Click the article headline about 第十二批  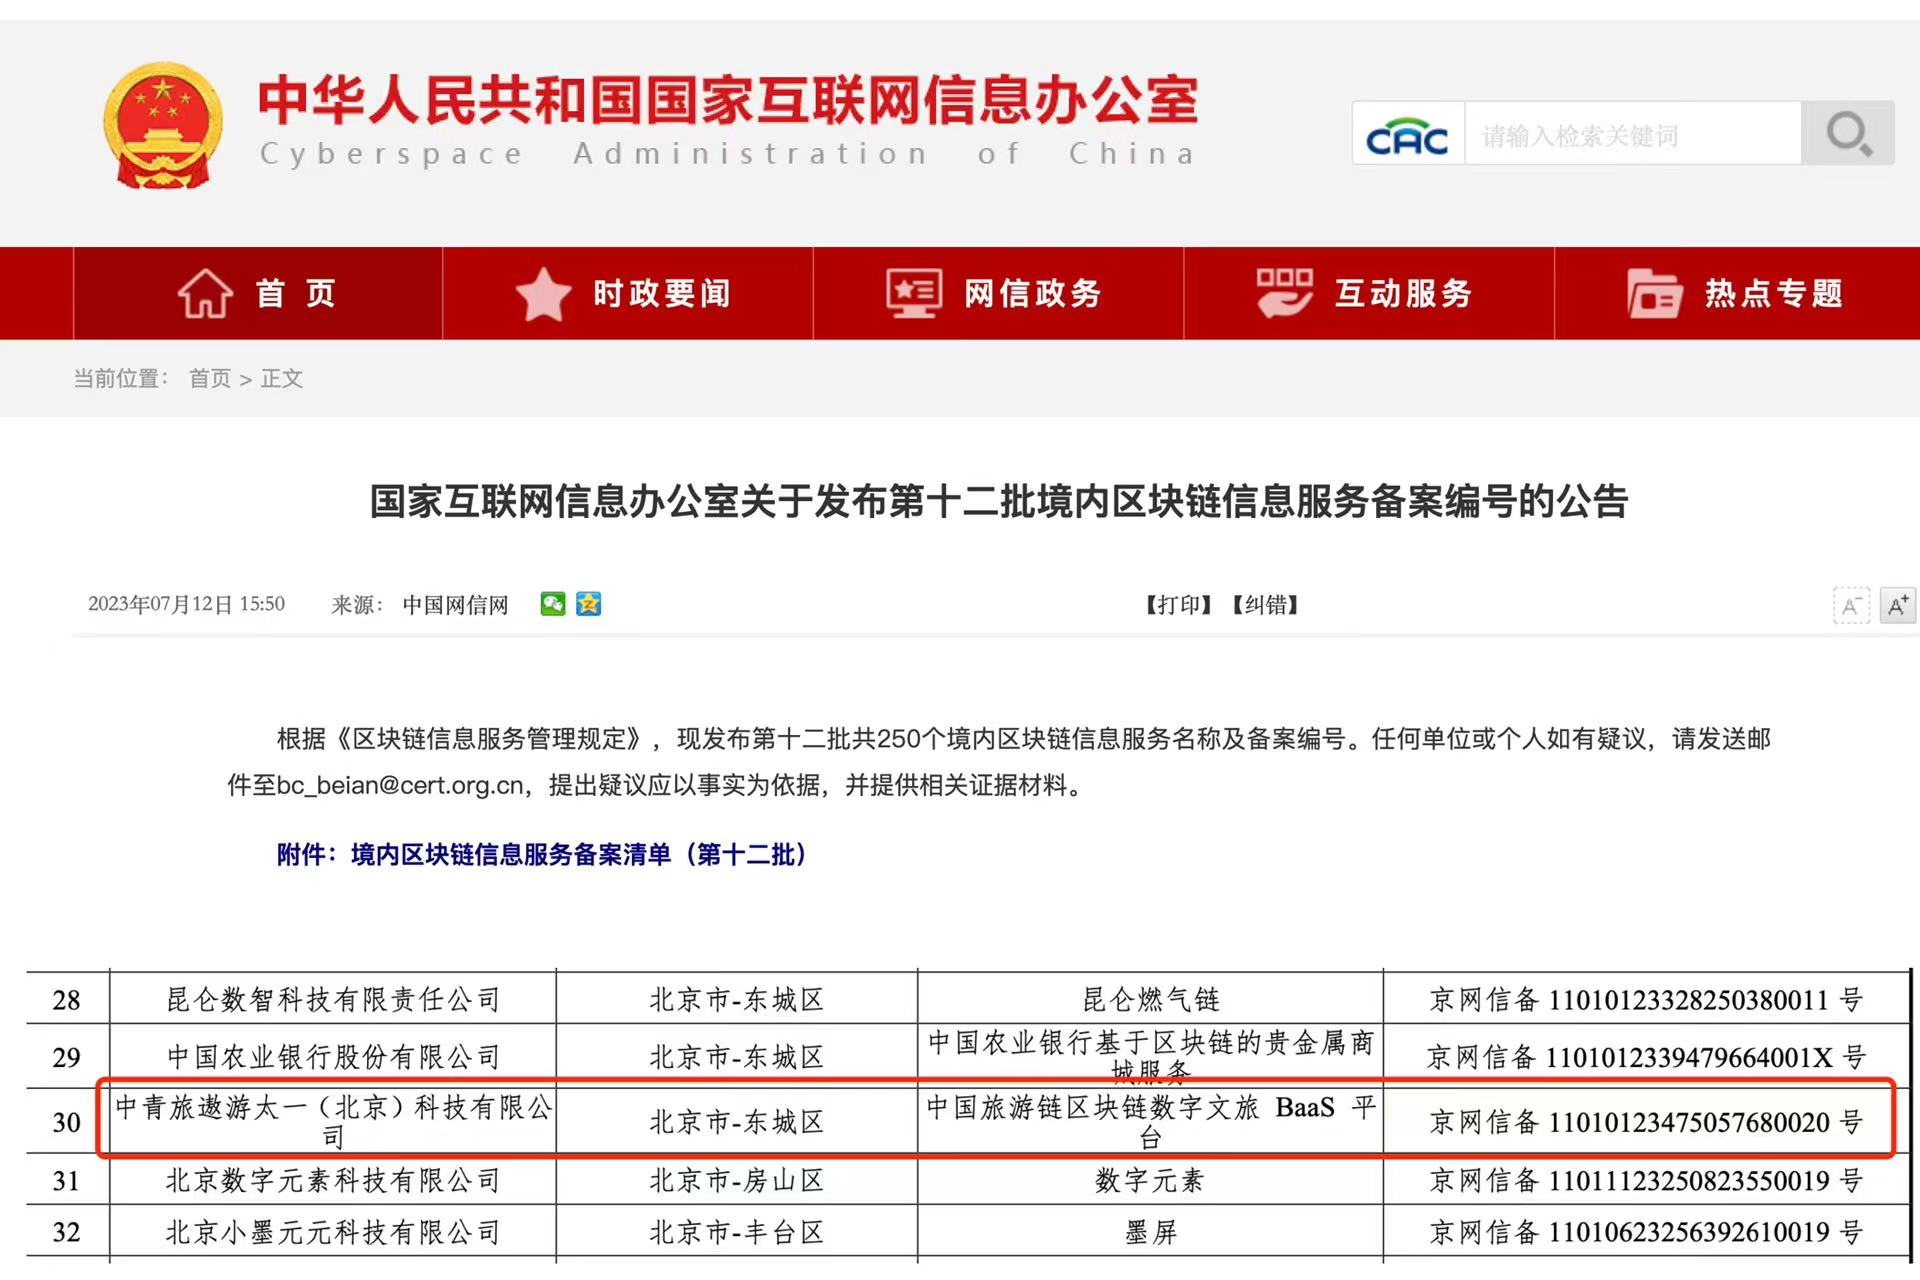[x=998, y=502]
